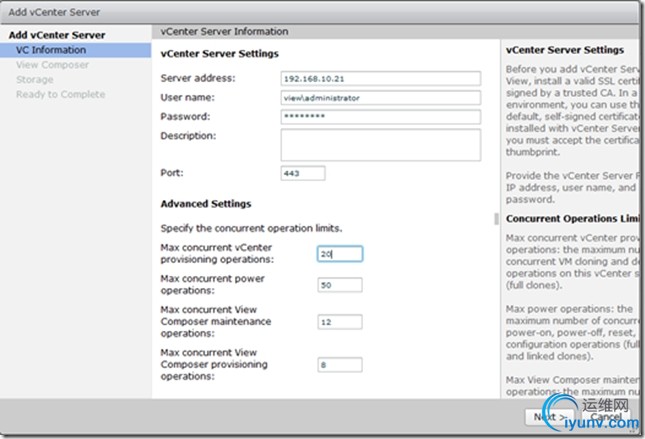
Task: Click the Cancel button
Action: coord(606,417)
